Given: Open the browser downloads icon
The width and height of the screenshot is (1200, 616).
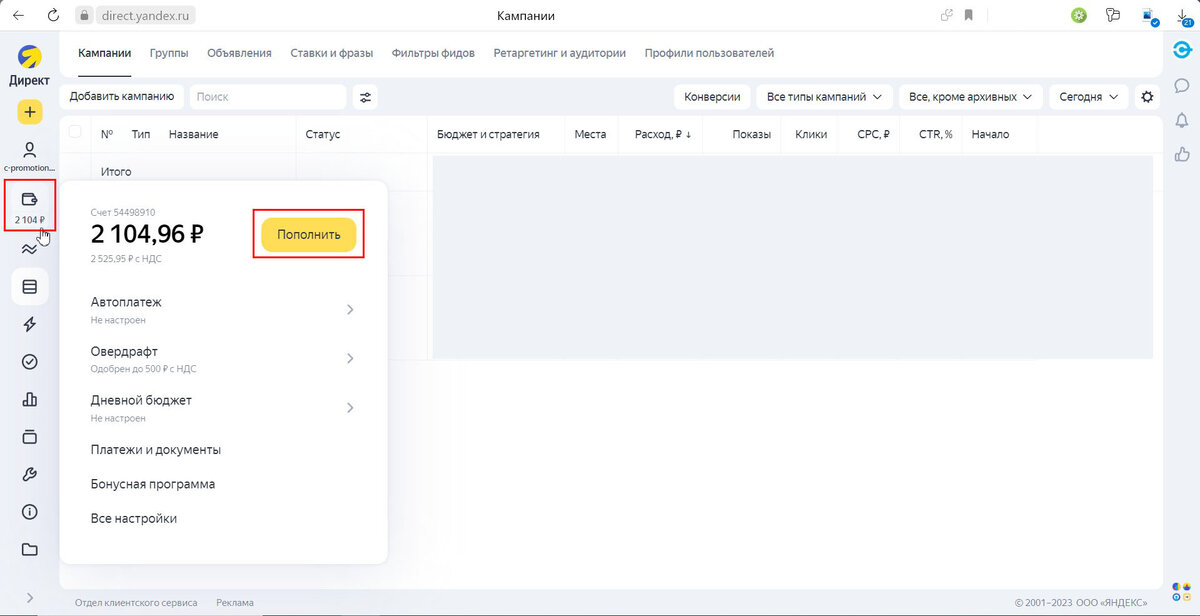Looking at the screenshot, I should [1186, 15].
